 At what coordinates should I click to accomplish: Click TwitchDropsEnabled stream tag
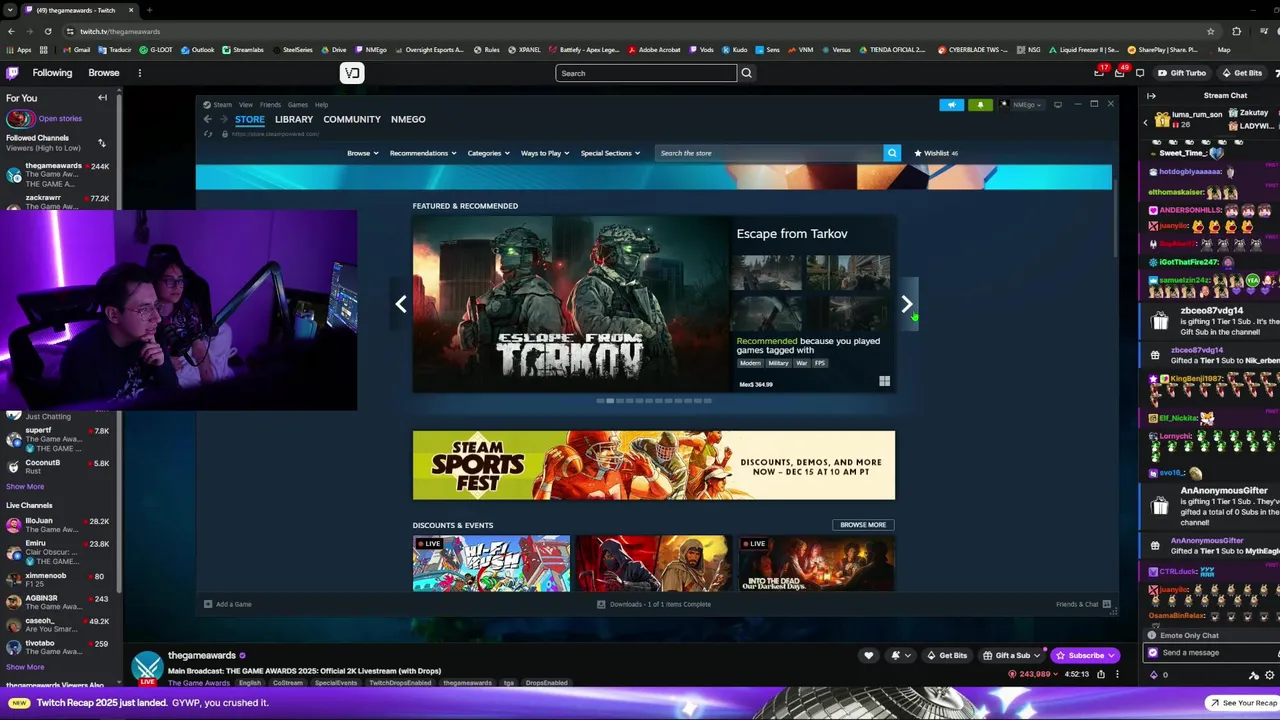pos(402,683)
